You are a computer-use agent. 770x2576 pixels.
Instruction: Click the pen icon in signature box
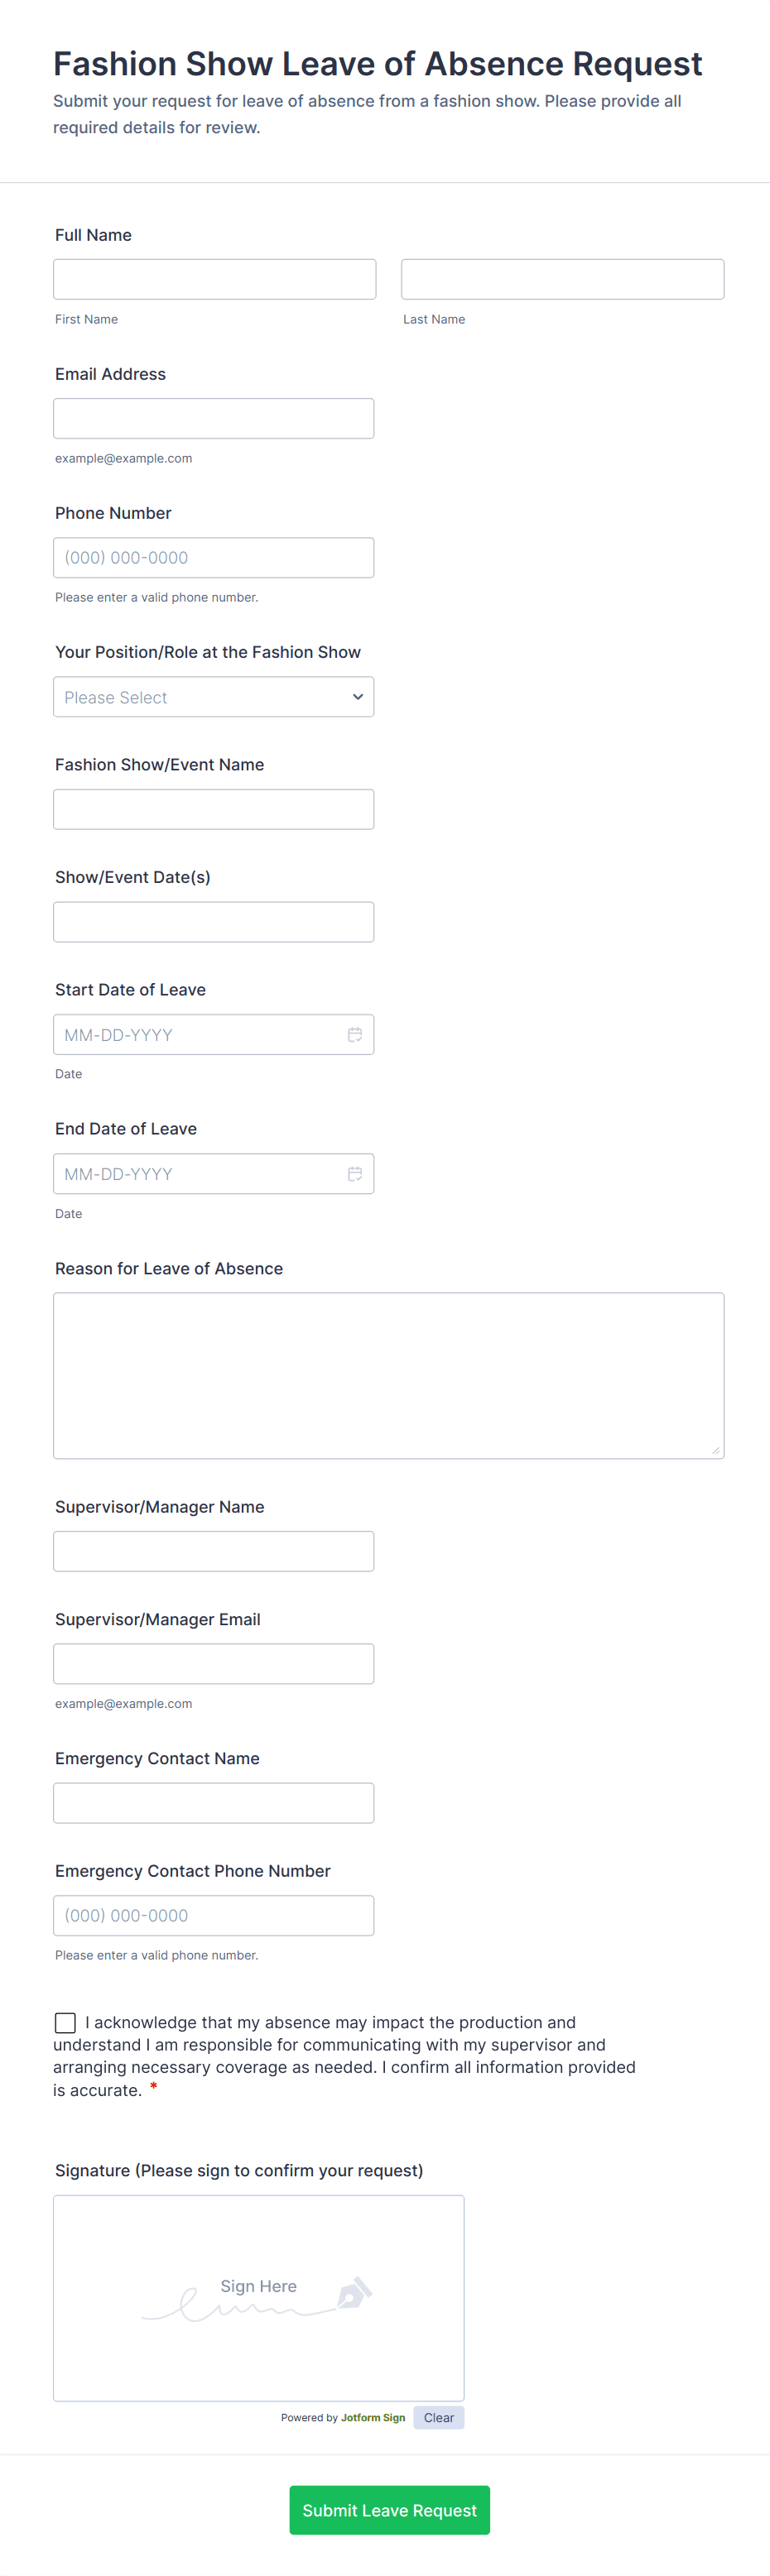tap(354, 2292)
